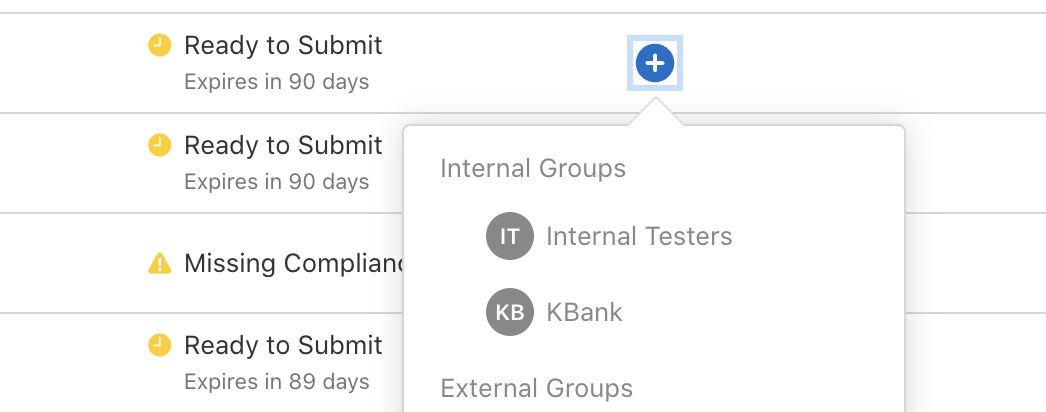Click empty space right of the KBank entry
1046x412 pixels.
tap(760, 312)
